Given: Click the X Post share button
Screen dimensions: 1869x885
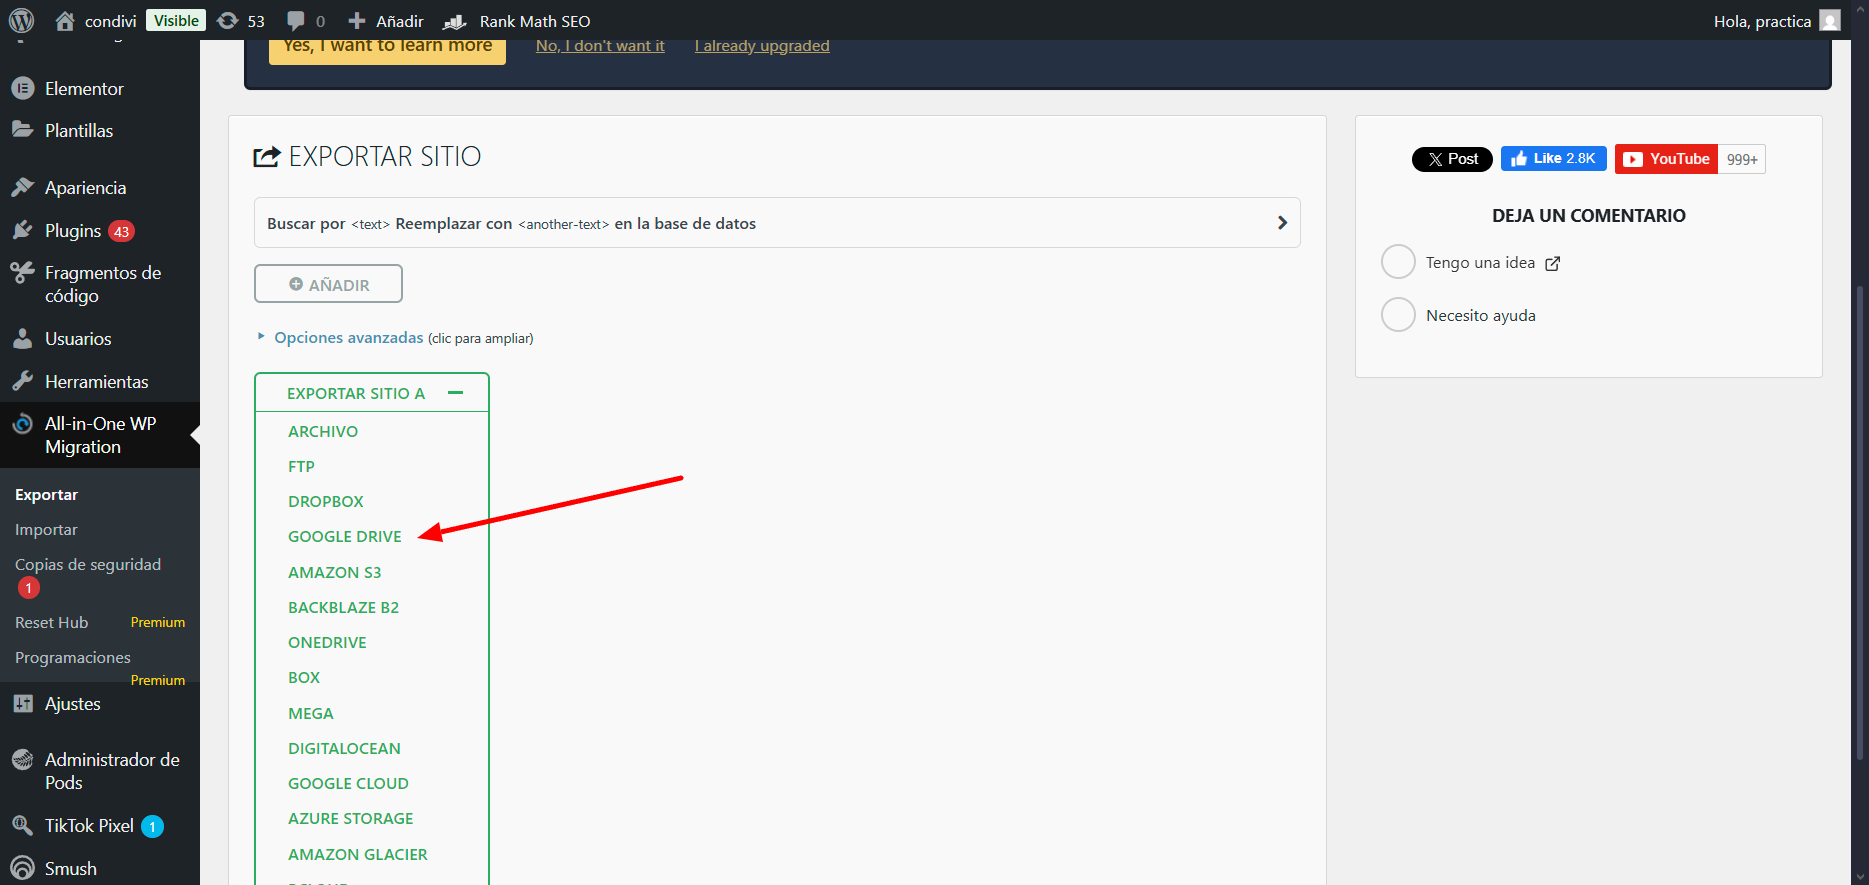Looking at the screenshot, I should 1452,159.
